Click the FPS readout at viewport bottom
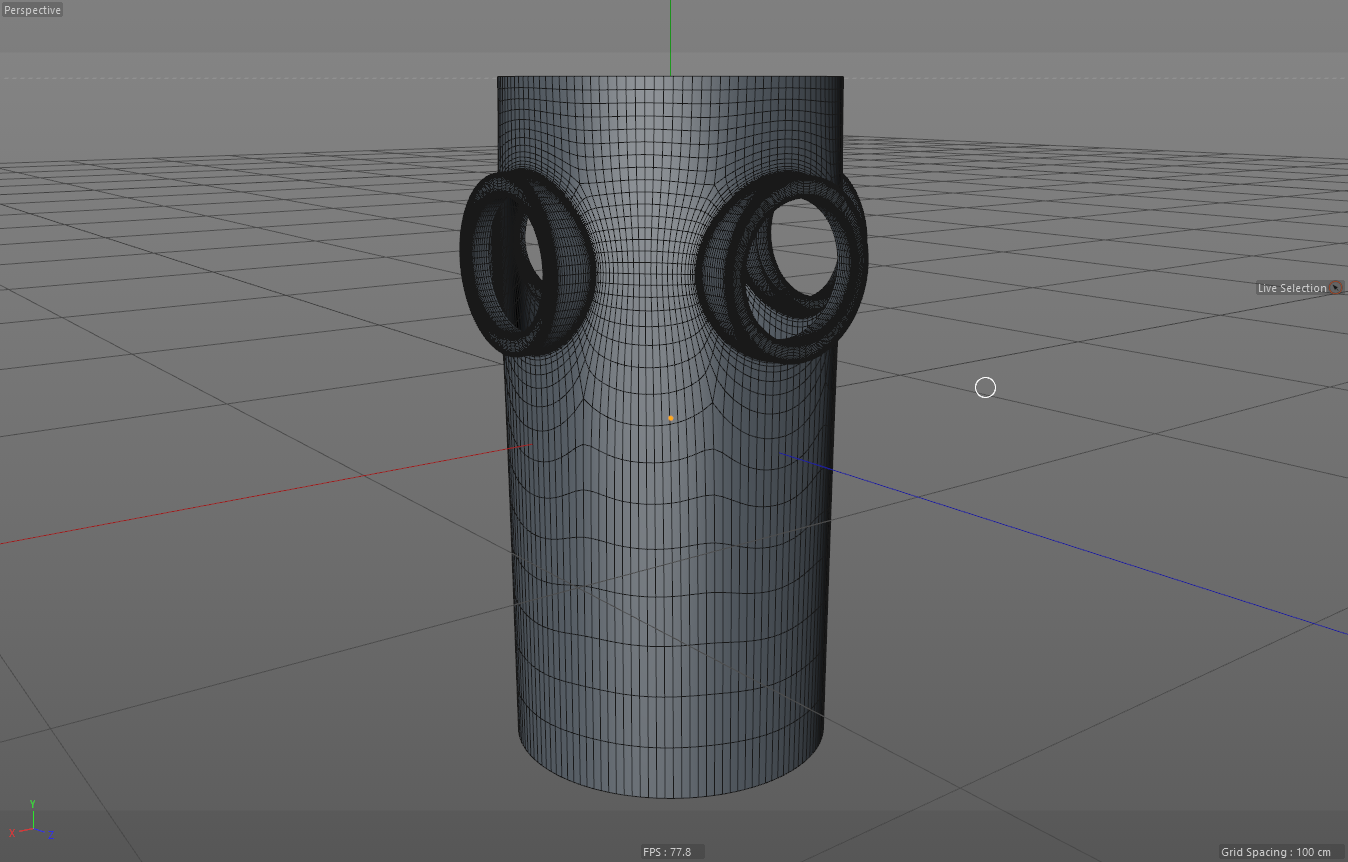Screen dimensions: 1348x862 tap(667, 852)
